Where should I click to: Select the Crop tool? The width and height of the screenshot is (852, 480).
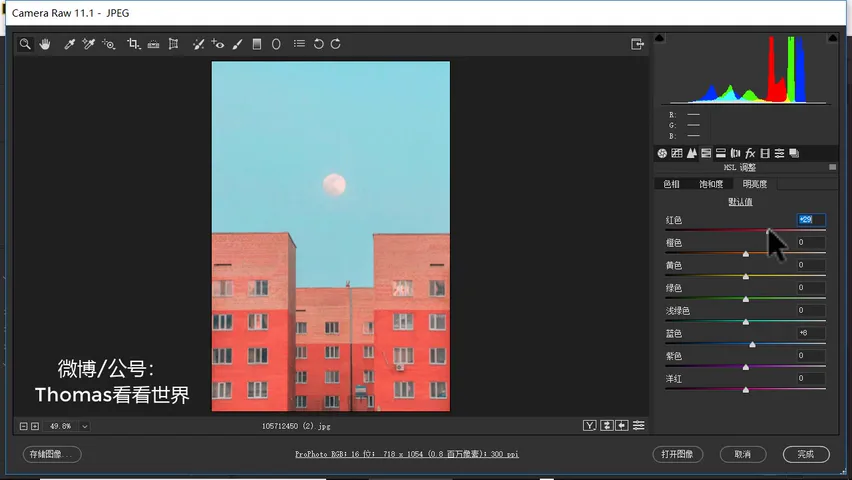point(133,44)
